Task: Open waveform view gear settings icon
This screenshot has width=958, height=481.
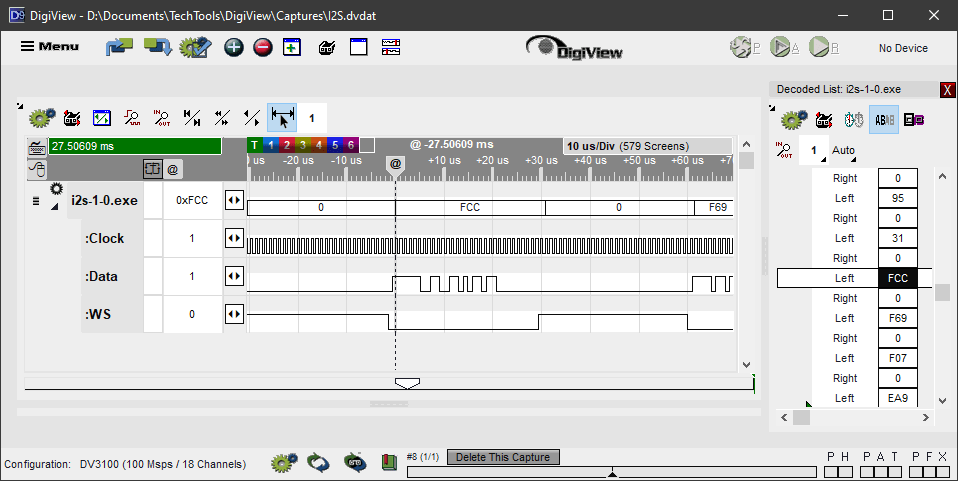Action: (x=41, y=118)
